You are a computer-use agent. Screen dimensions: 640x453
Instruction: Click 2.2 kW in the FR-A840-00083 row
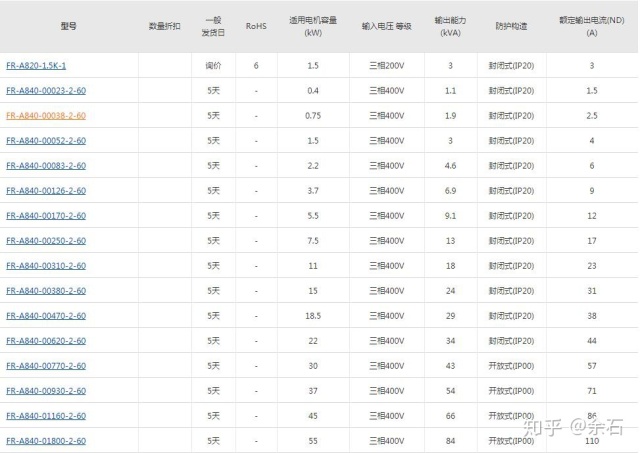(313, 166)
